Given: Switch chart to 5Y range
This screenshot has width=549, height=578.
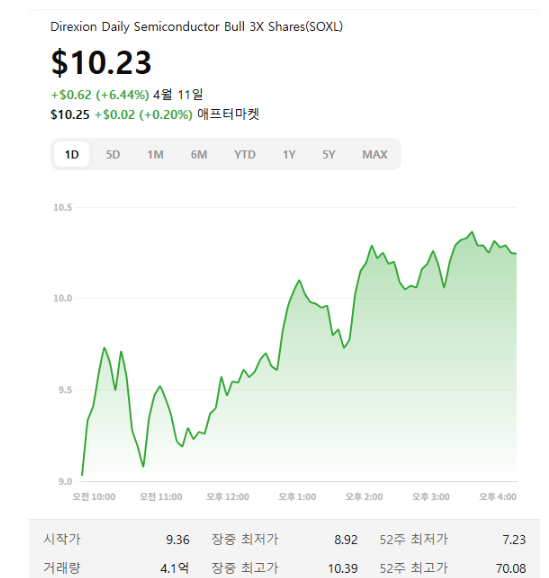Looking at the screenshot, I should pos(329,154).
